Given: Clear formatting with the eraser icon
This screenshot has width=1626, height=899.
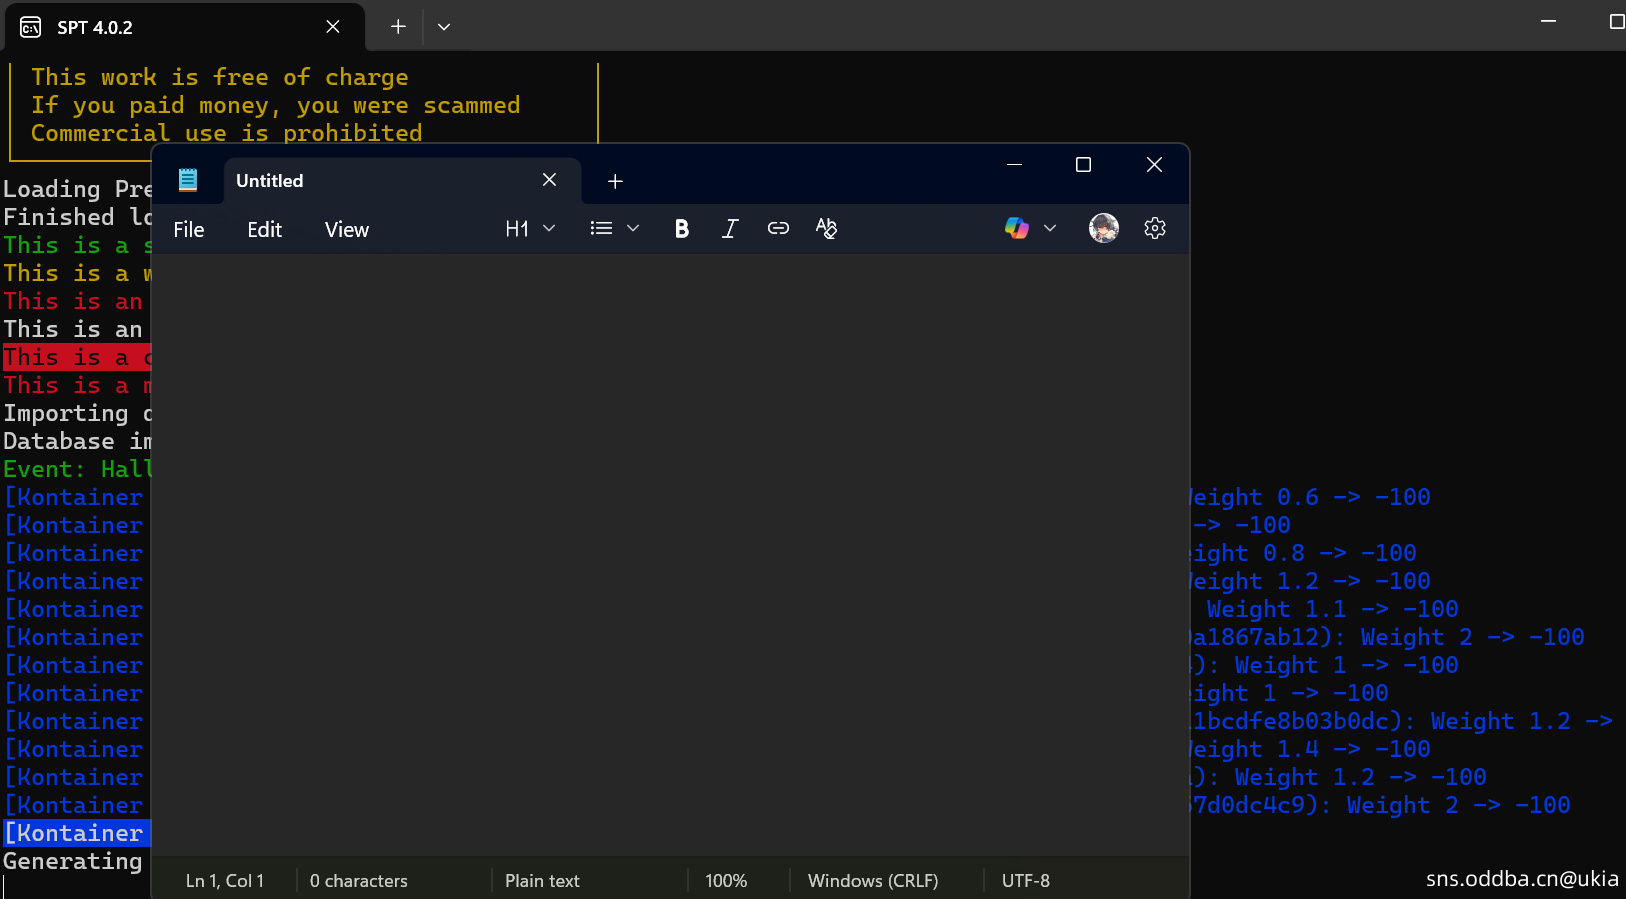Looking at the screenshot, I should coord(826,229).
